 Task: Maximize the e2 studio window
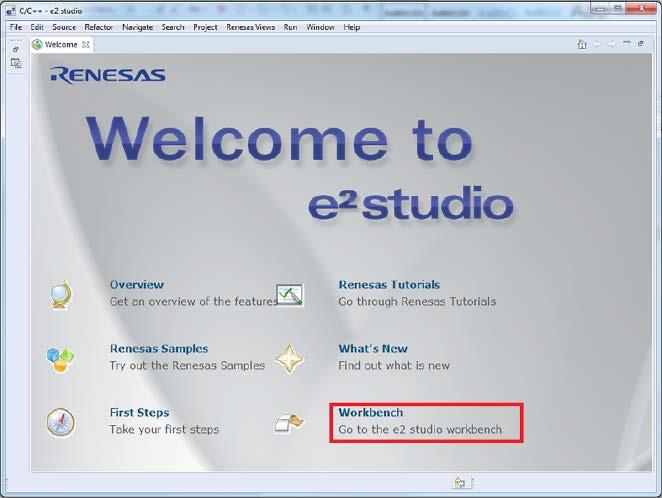point(617,8)
